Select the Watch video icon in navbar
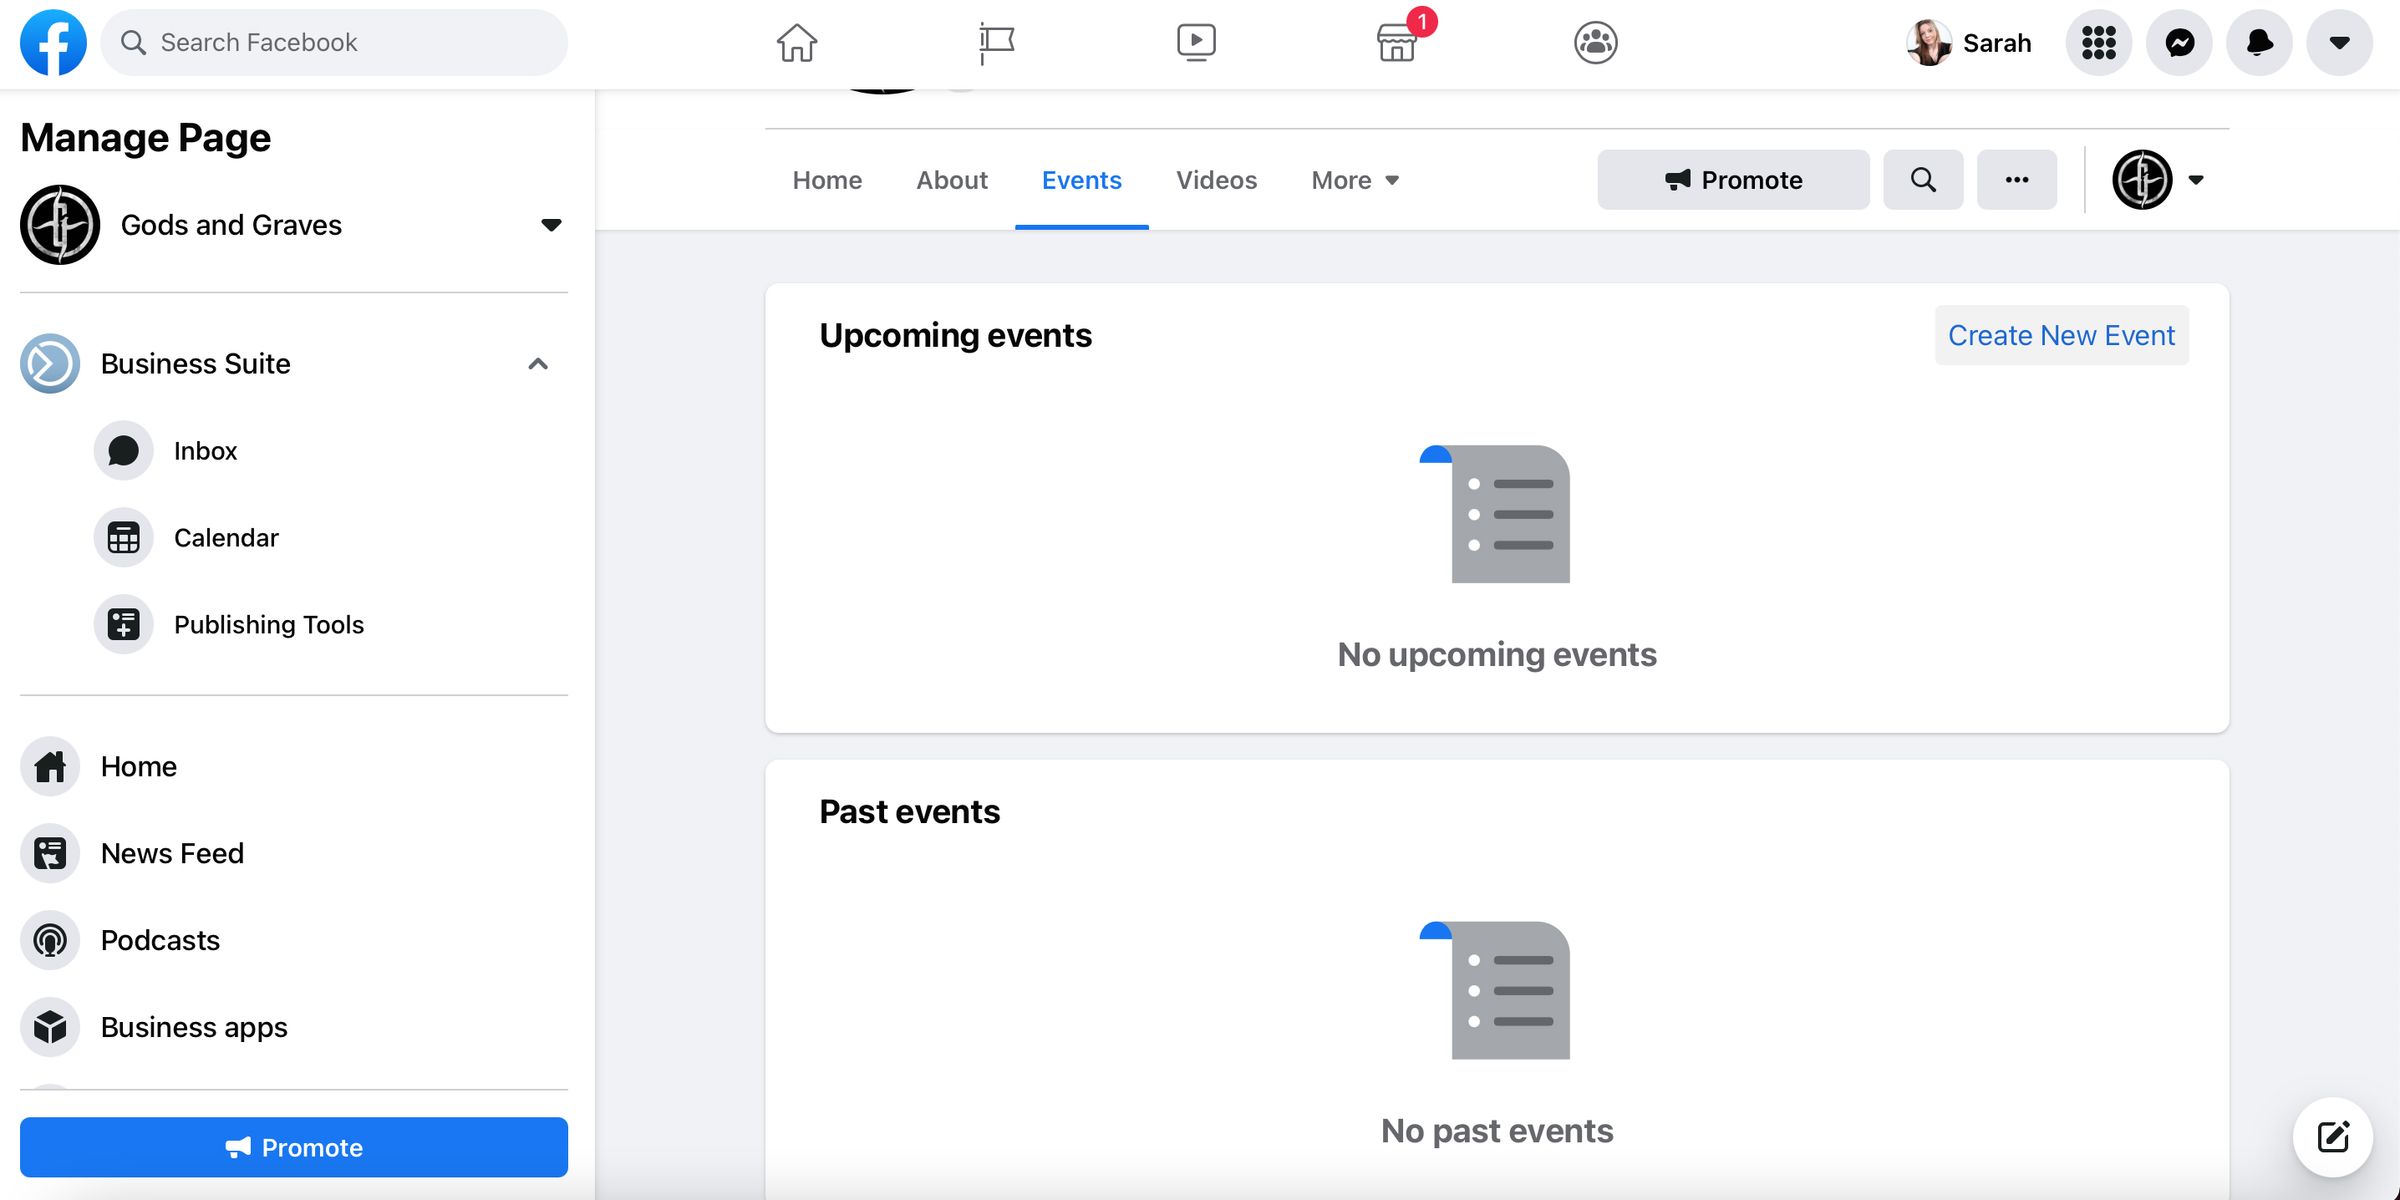Screen dimensions: 2400x1200 point(1195,41)
